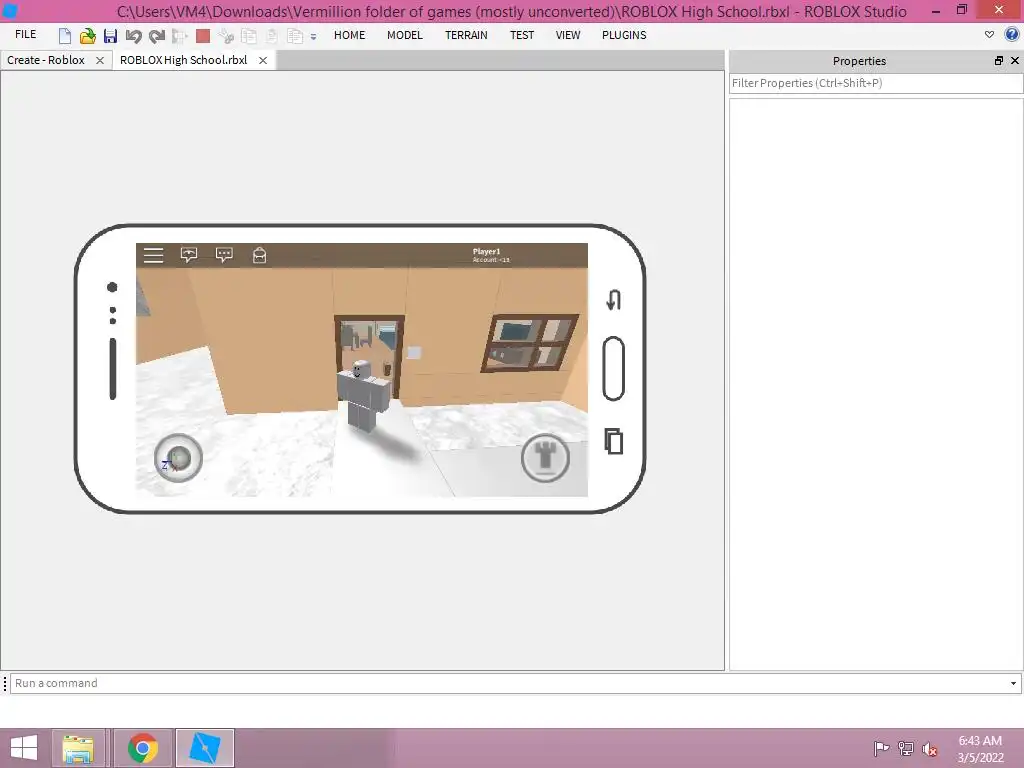Click the gray Player1 character in the viewport
Viewport: 1024px width, 768px height.
pos(362,396)
